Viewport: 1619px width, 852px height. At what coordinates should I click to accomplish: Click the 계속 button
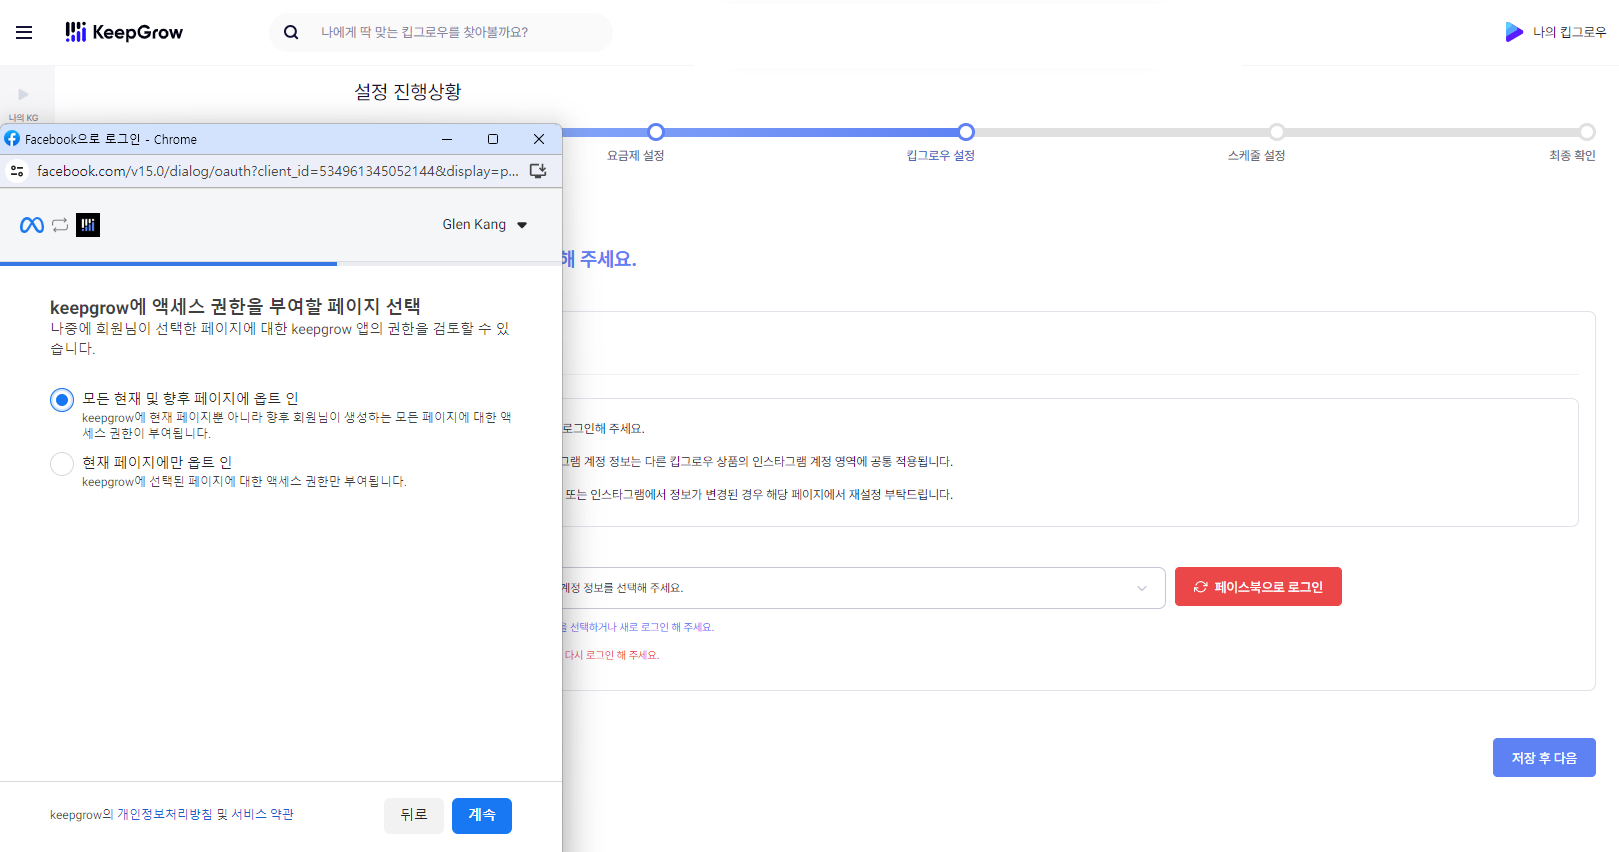481,815
